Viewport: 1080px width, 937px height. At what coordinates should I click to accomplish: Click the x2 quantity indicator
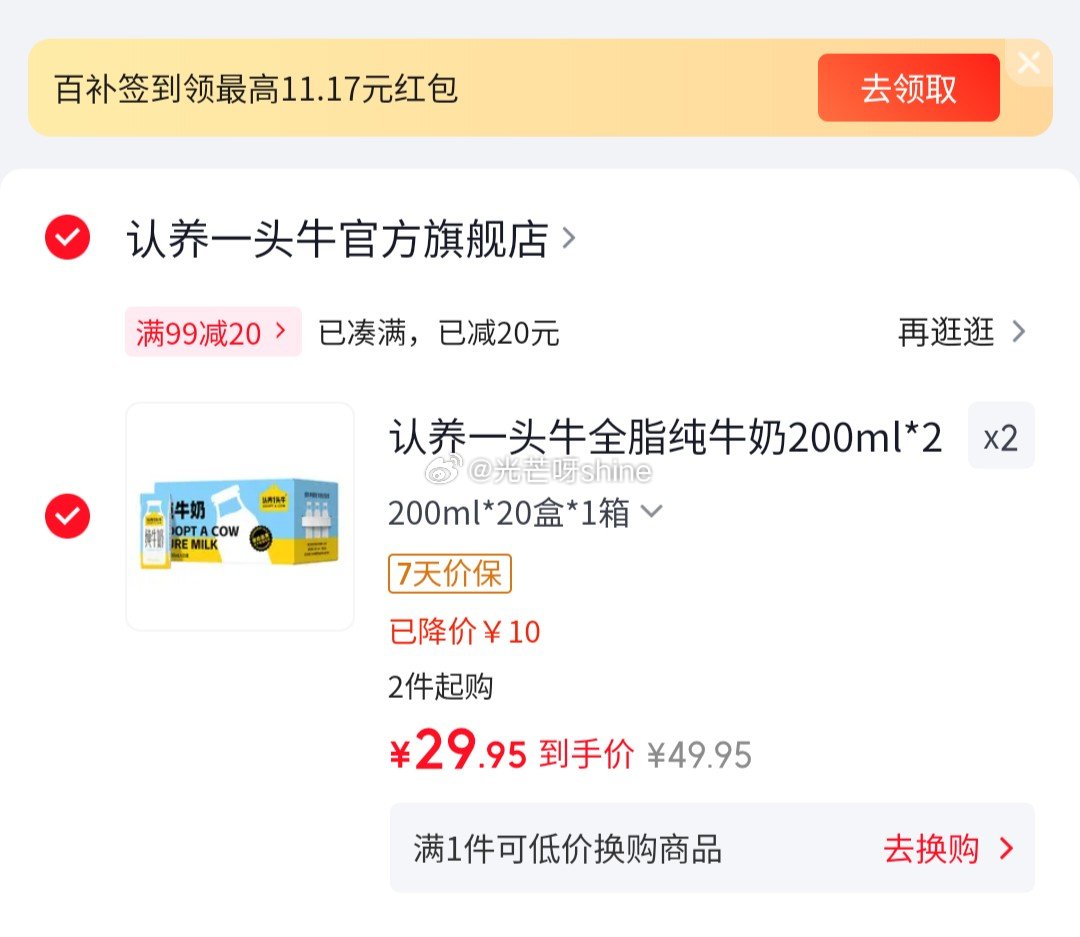click(1001, 437)
